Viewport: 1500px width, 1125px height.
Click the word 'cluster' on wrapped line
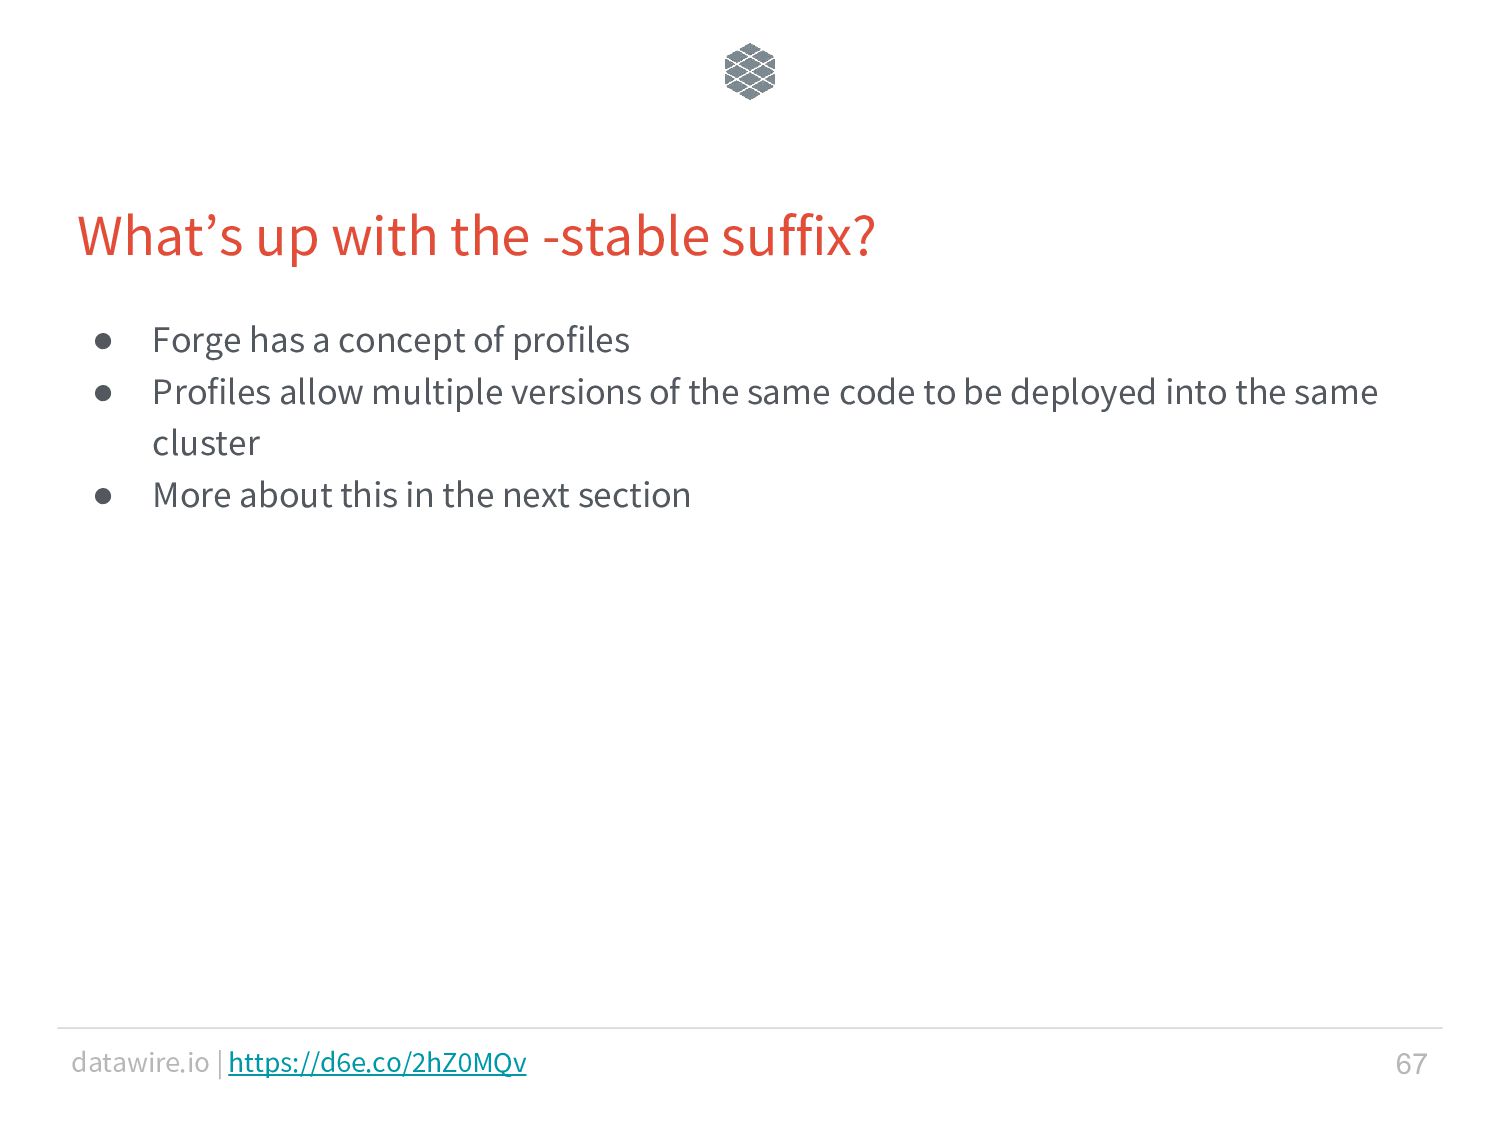pyautogui.click(x=206, y=443)
